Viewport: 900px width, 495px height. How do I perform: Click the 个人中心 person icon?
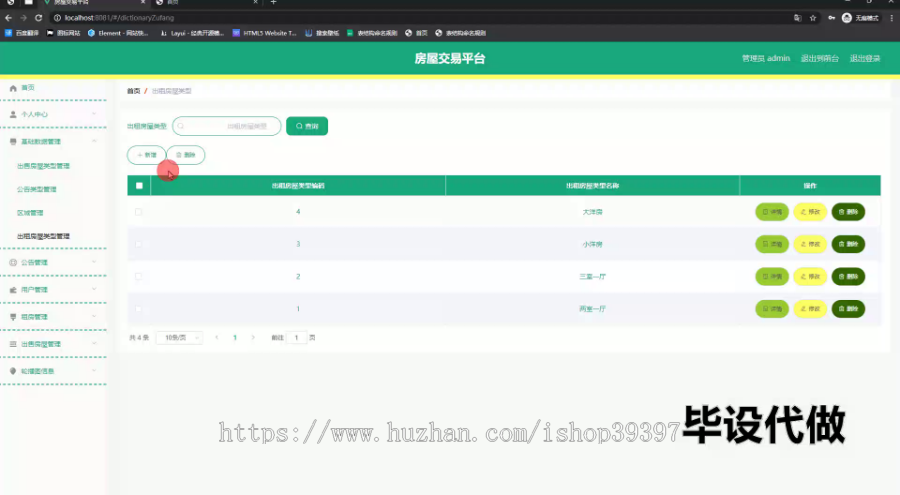click(13, 114)
